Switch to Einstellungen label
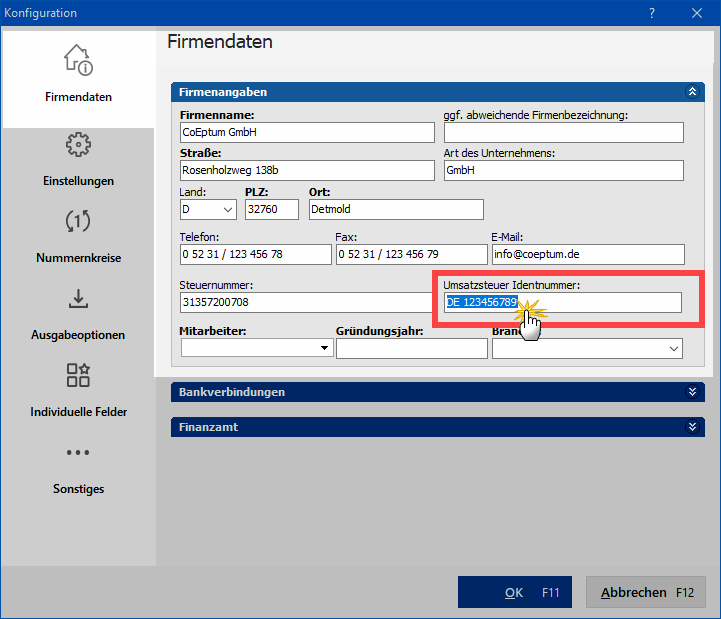Viewport: 721px width, 619px height. [x=78, y=181]
